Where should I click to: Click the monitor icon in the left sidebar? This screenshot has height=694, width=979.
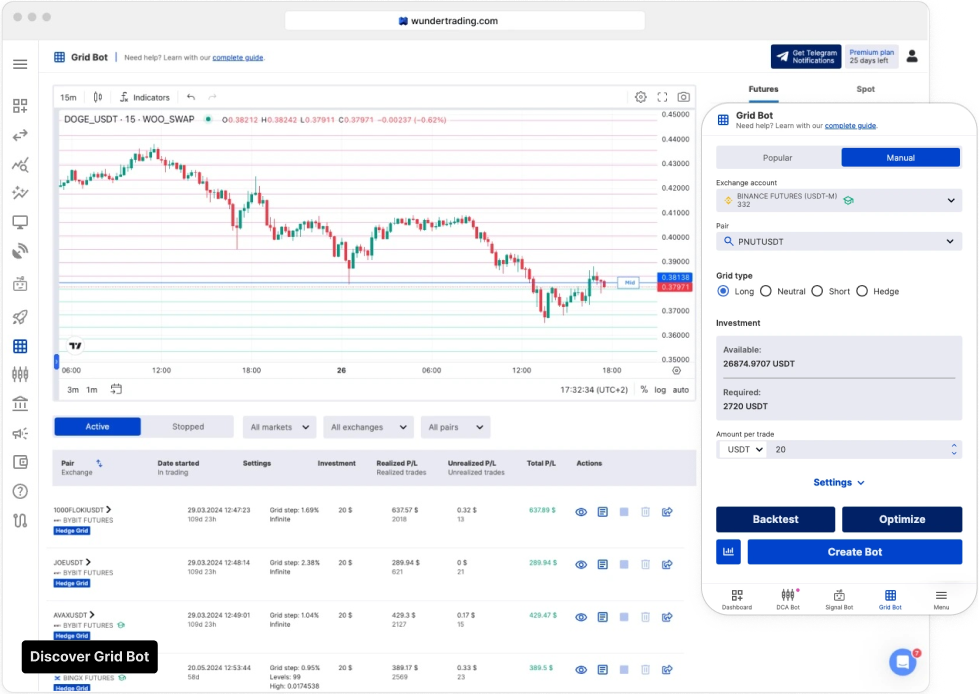tap(20, 222)
